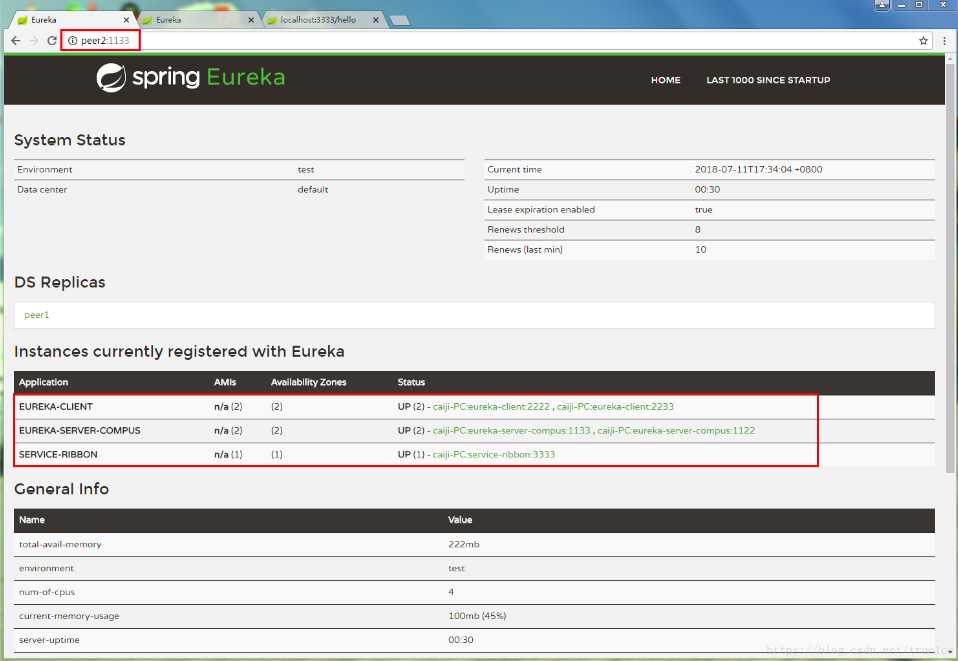Click the browser forward arrow
This screenshot has width=958, height=661.
click(x=34, y=40)
